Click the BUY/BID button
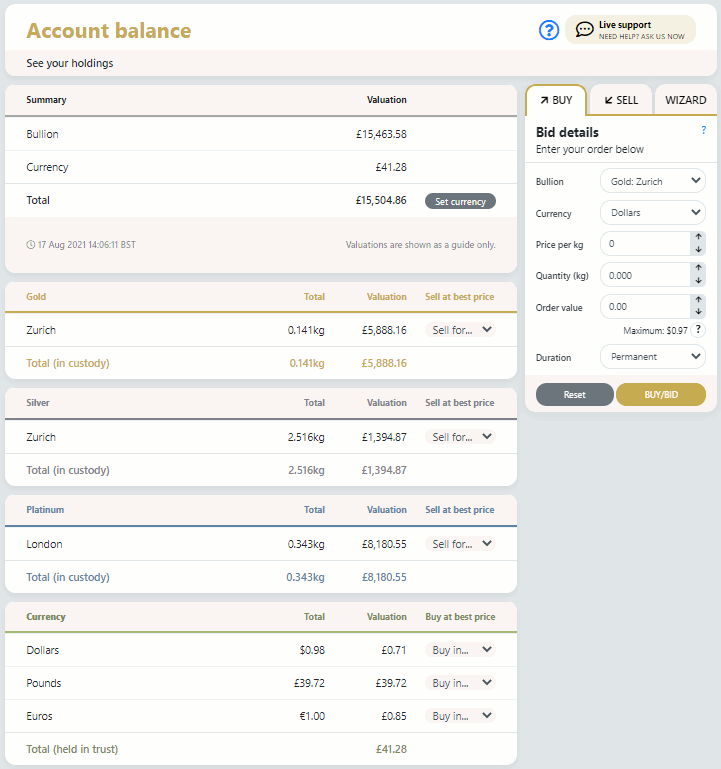The width and height of the screenshot is (721, 769). tap(661, 394)
